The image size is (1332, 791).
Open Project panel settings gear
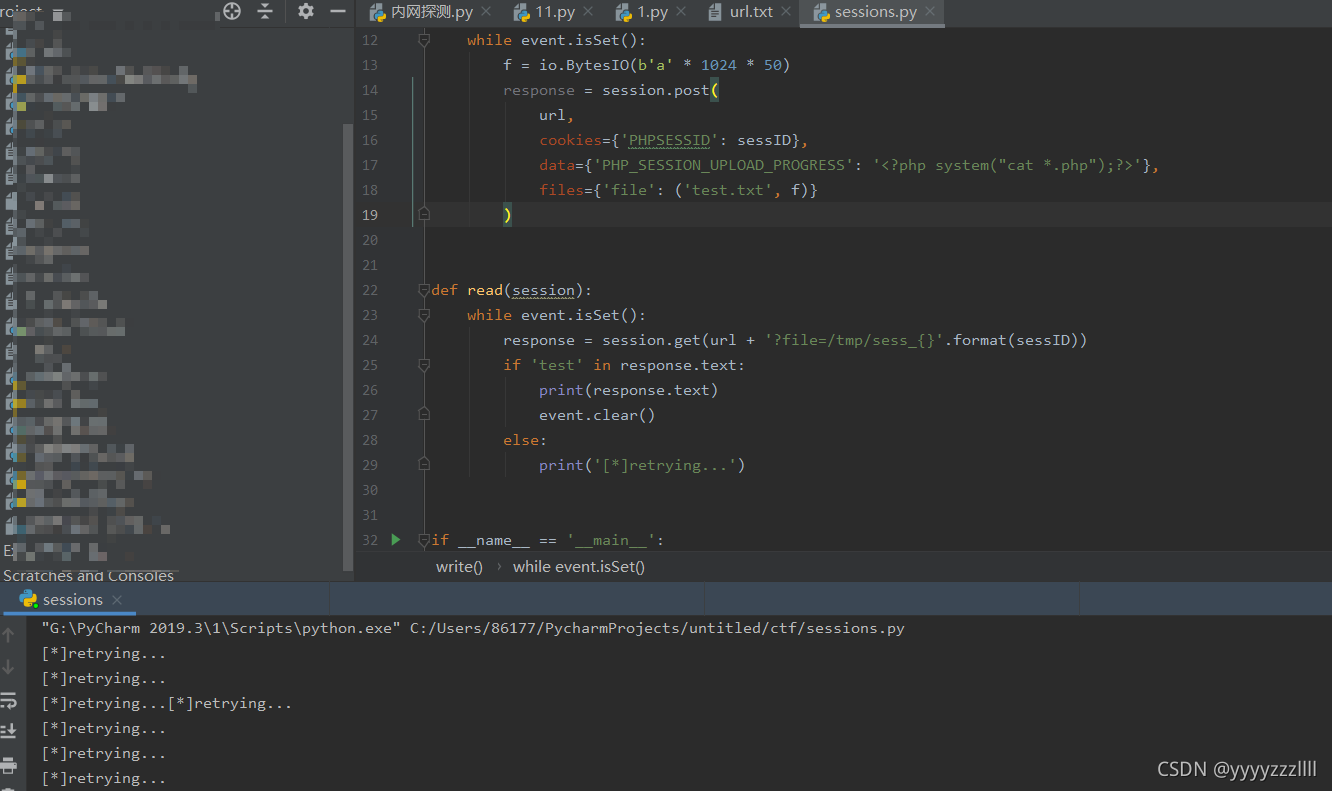pos(306,11)
